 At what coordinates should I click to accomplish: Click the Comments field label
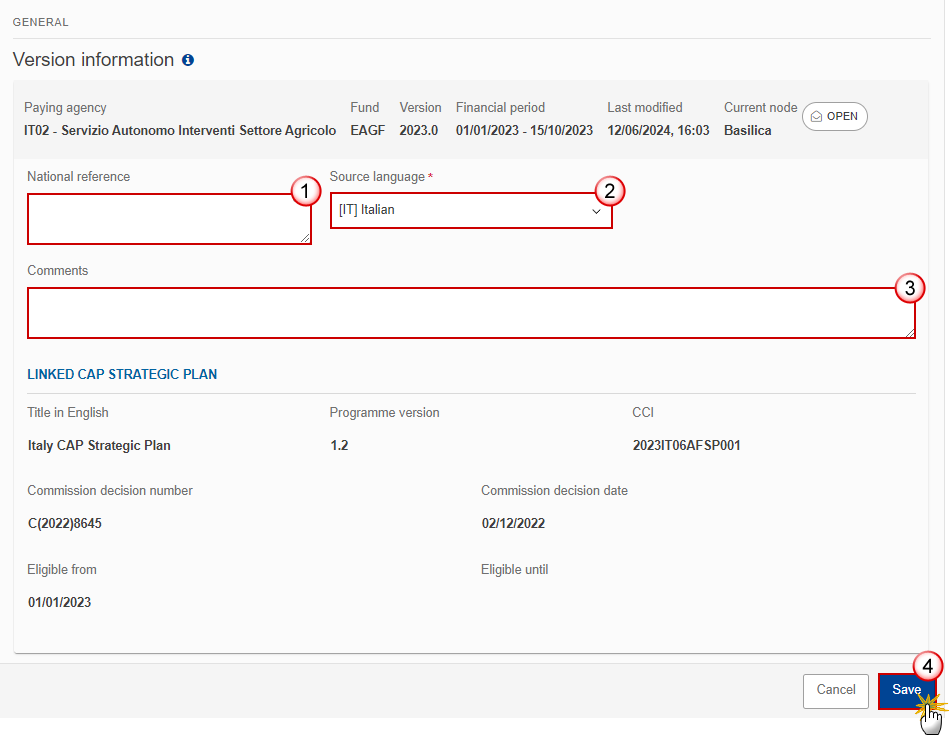tap(58, 271)
